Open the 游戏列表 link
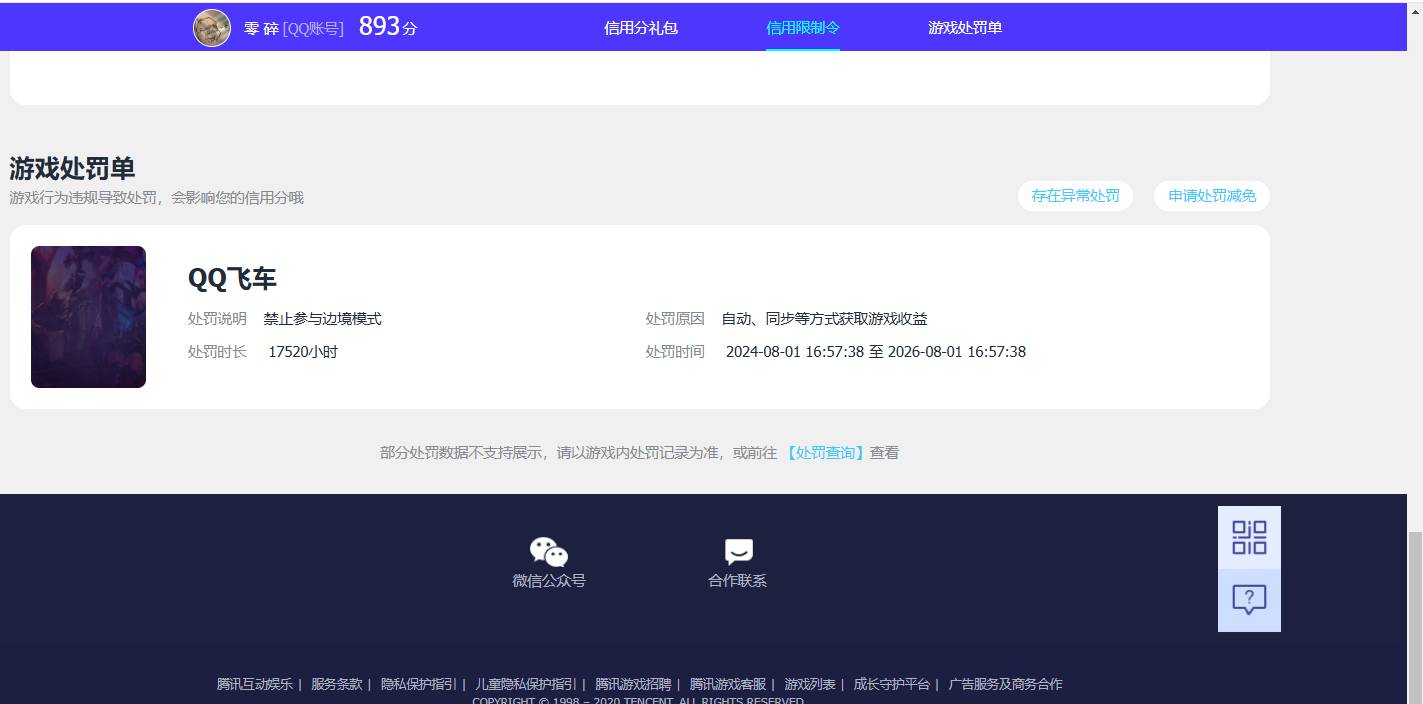Image resolution: width=1423 pixels, height=704 pixels. click(x=810, y=683)
